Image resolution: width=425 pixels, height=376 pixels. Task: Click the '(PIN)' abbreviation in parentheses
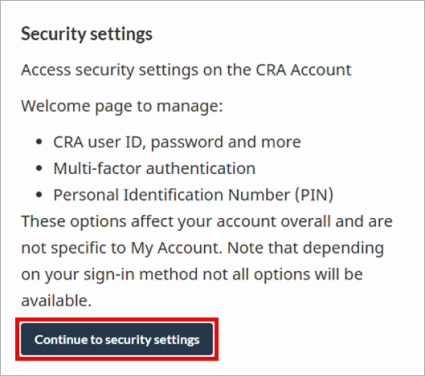pyautogui.click(x=314, y=195)
